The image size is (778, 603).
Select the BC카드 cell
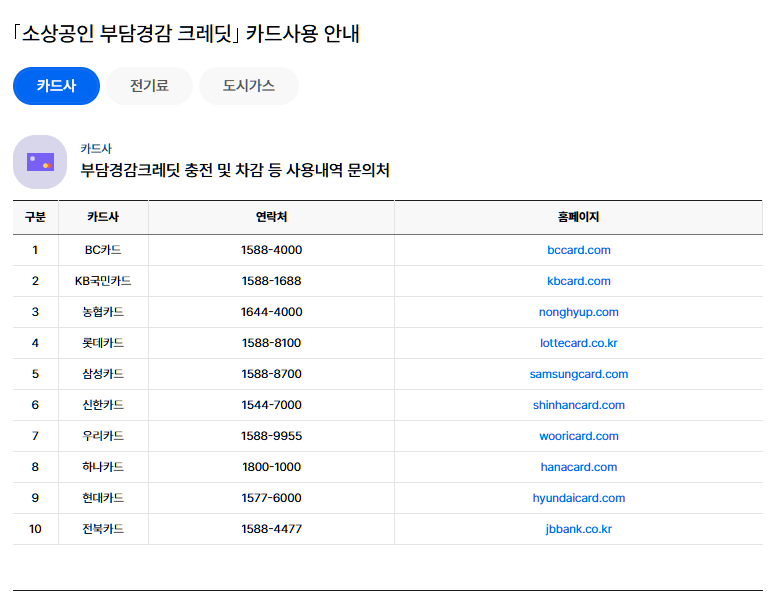pyautogui.click(x=103, y=250)
